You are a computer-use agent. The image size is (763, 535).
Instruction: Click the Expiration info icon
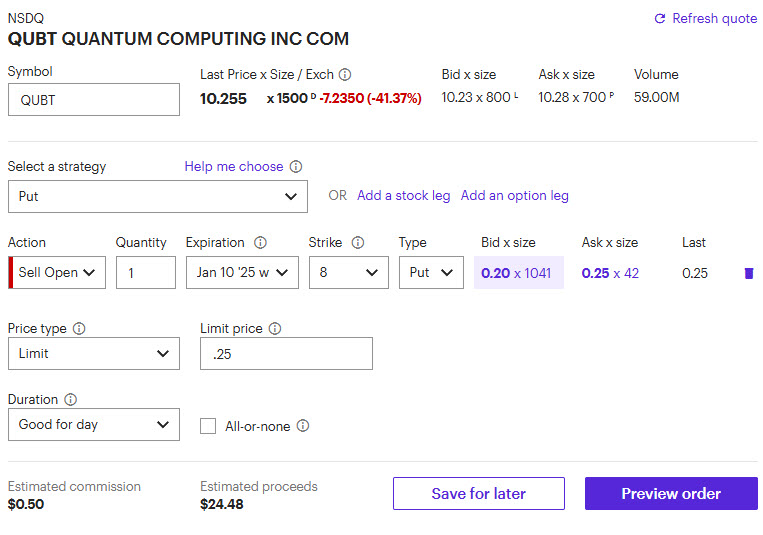[260, 243]
